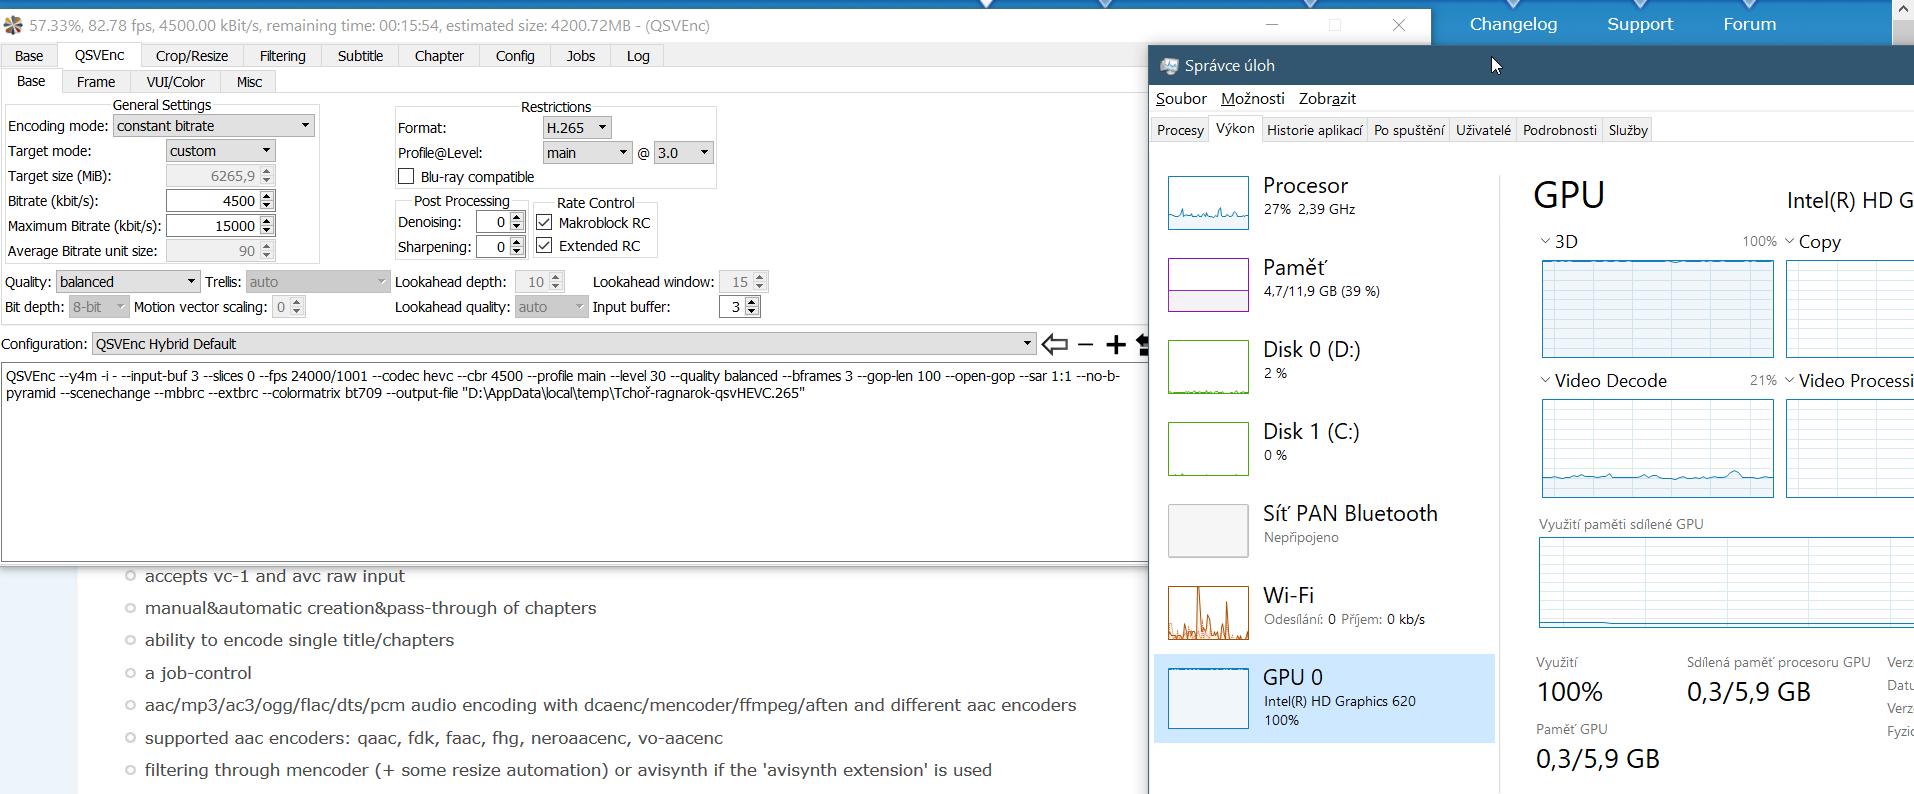
Task: Open the Changelog link on the website
Action: [x=1513, y=24]
